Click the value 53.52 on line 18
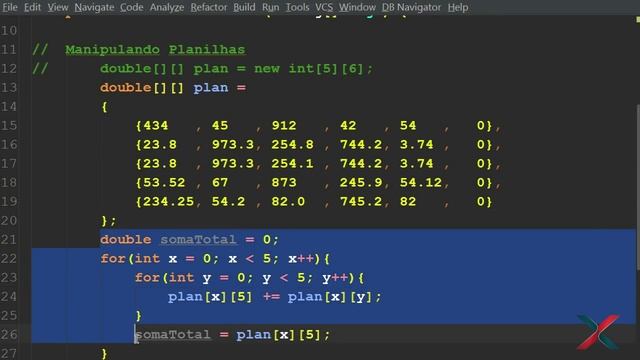The image size is (640, 360). click(164, 182)
